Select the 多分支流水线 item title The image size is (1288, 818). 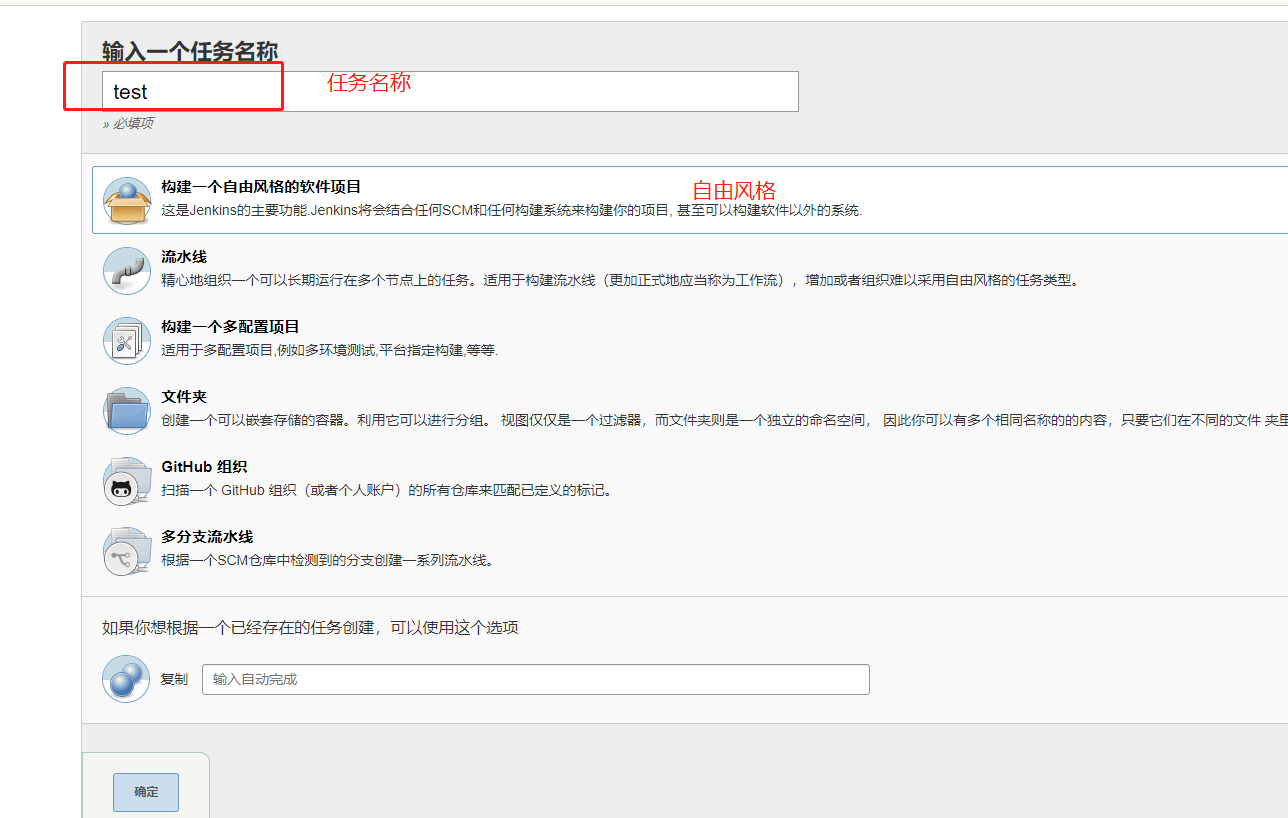point(207,537)
